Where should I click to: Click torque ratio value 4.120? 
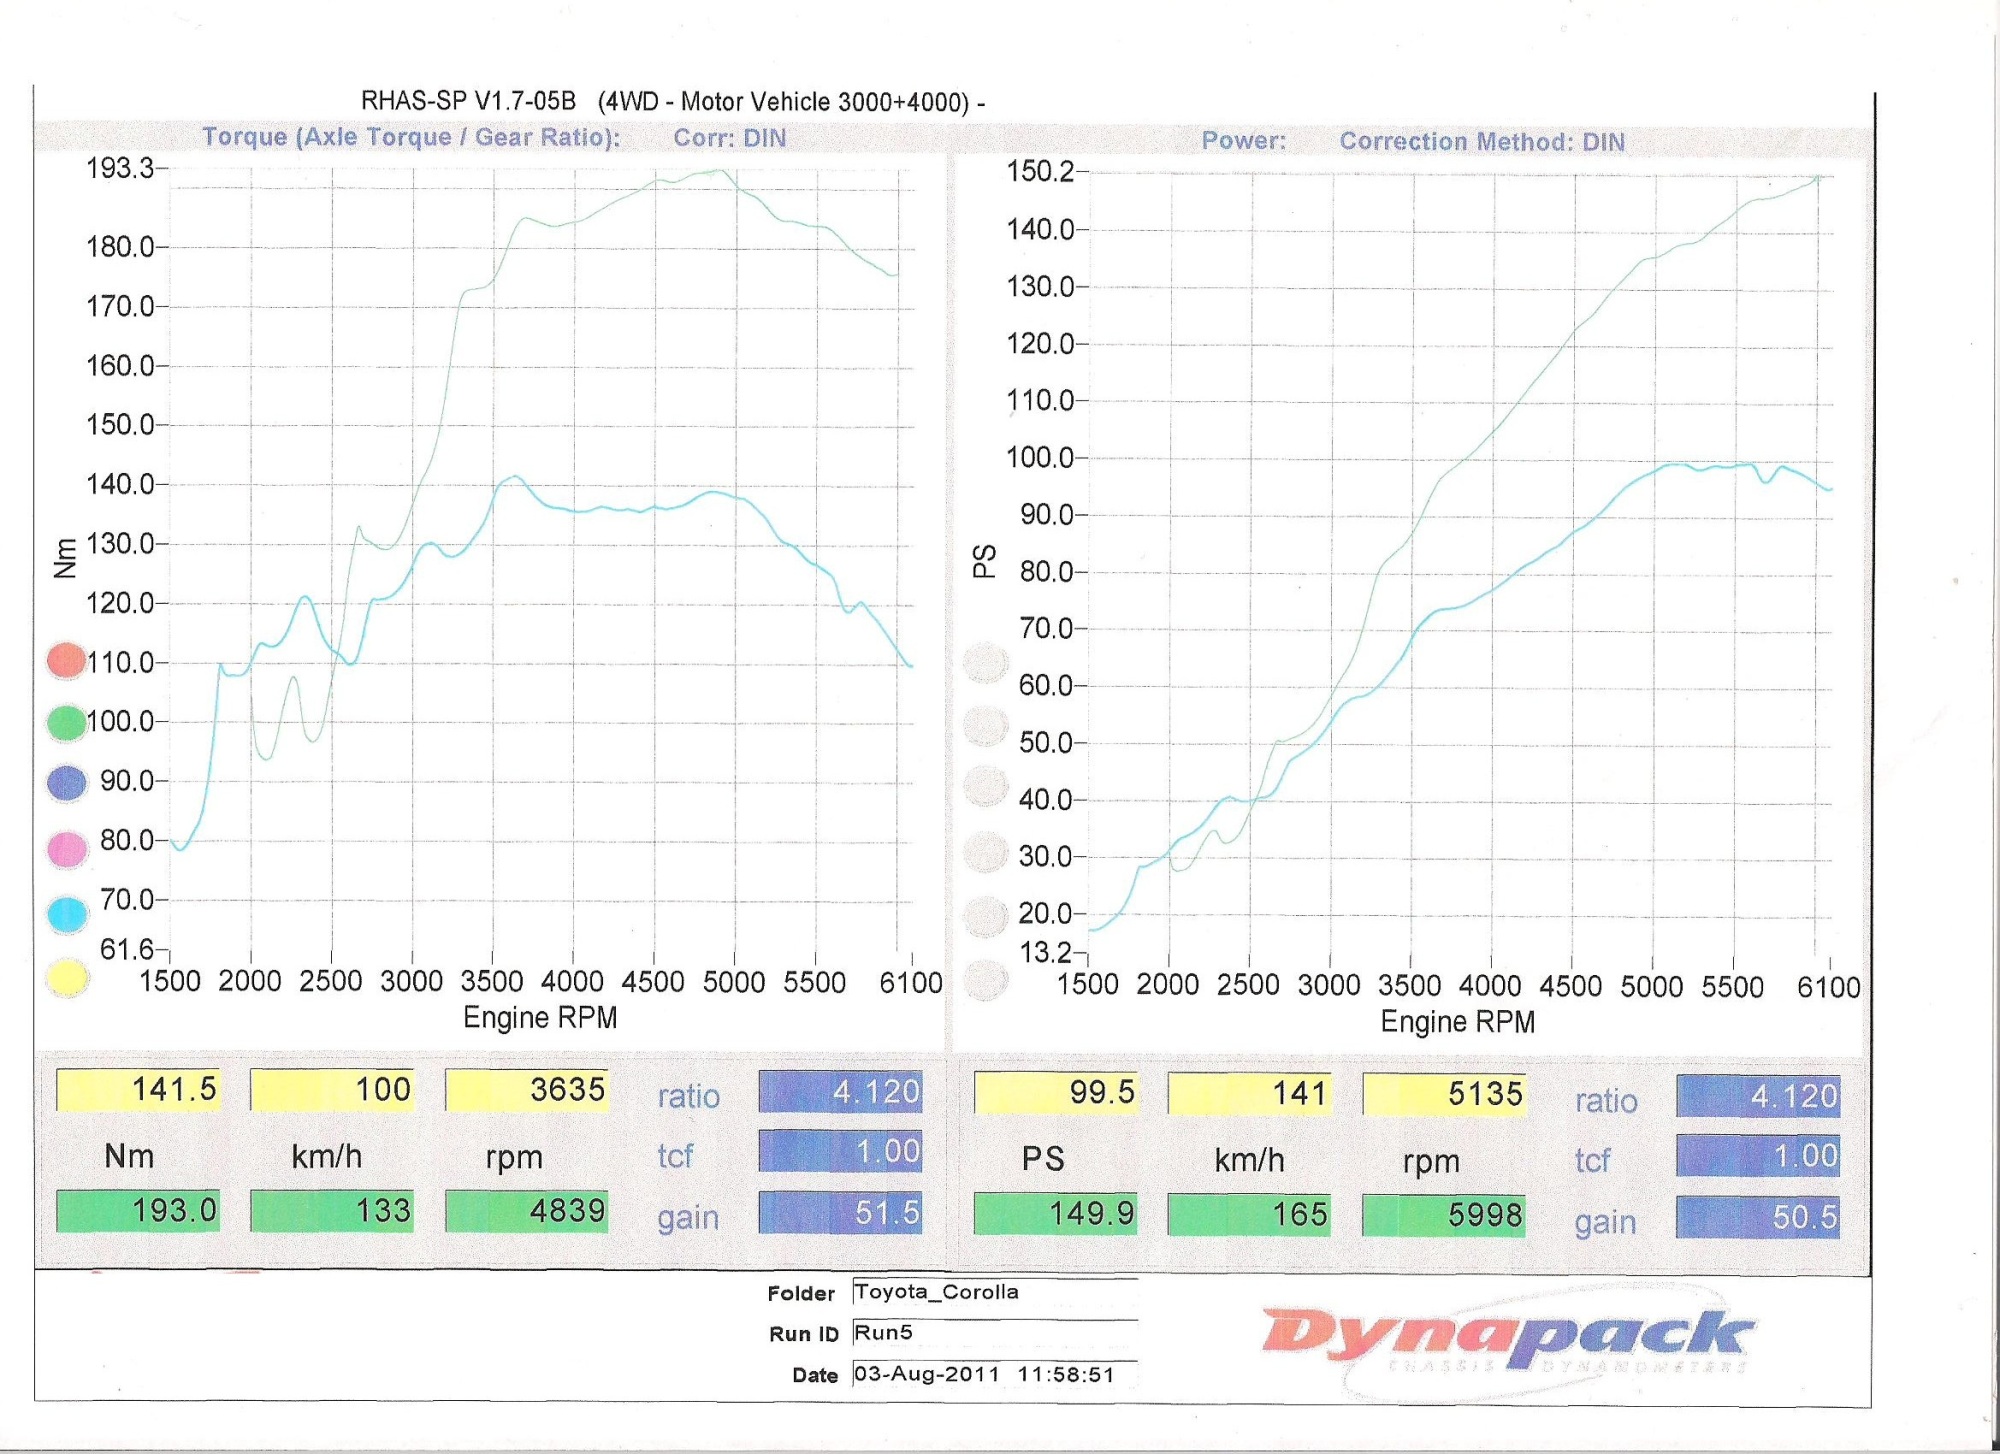840,1092
